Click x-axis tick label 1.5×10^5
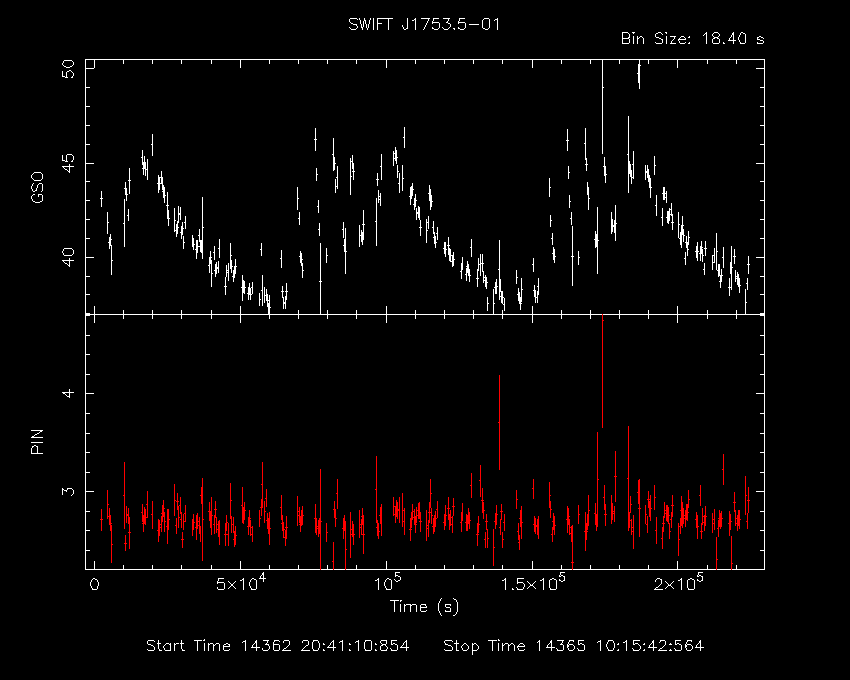Viewport: 850px width, 680px height. tap(532, 583)
